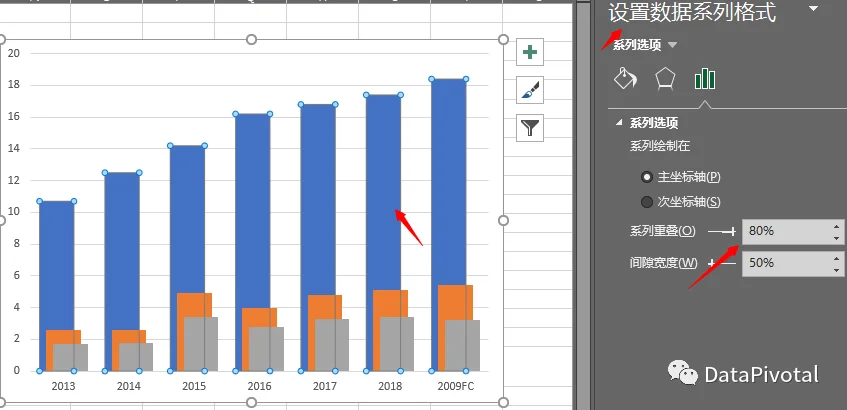Click the top-right chart resize handle
The height and width of the screenshot is (410, 847).
[x=503, y=39]
